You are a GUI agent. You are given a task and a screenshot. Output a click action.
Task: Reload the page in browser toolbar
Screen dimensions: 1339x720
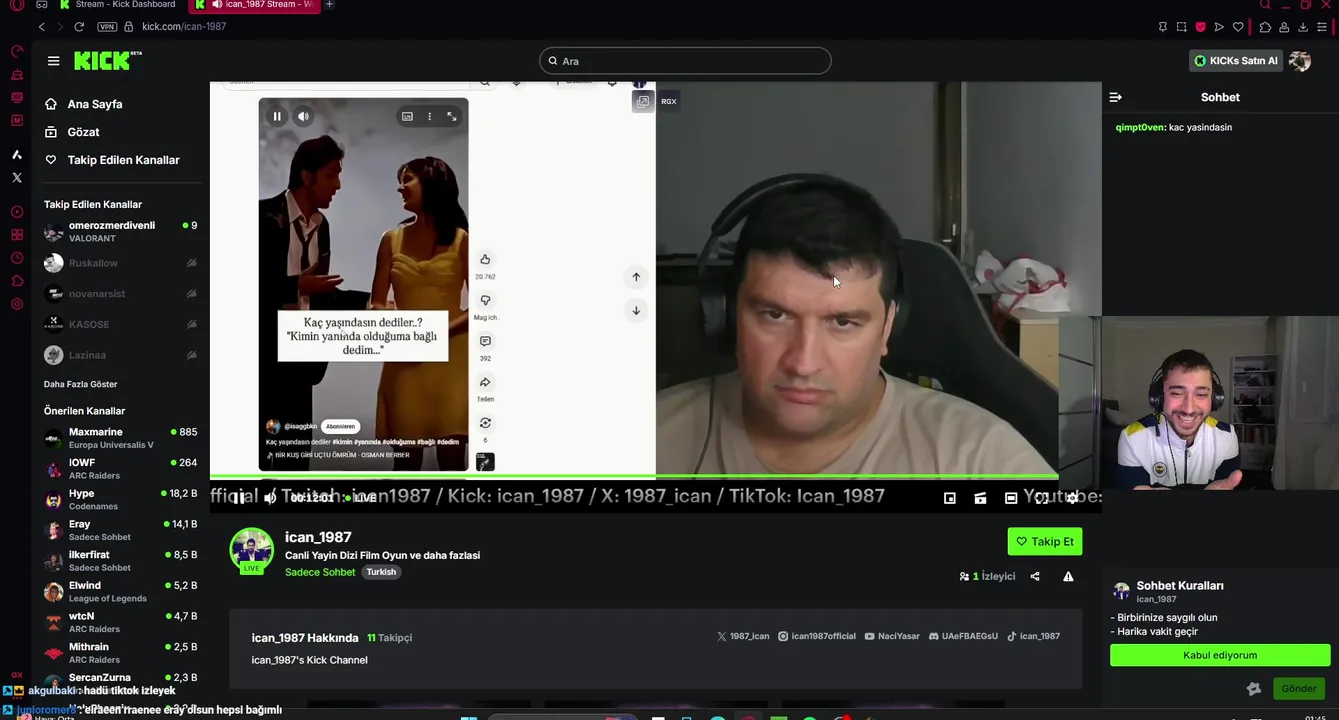pos(79,27)
